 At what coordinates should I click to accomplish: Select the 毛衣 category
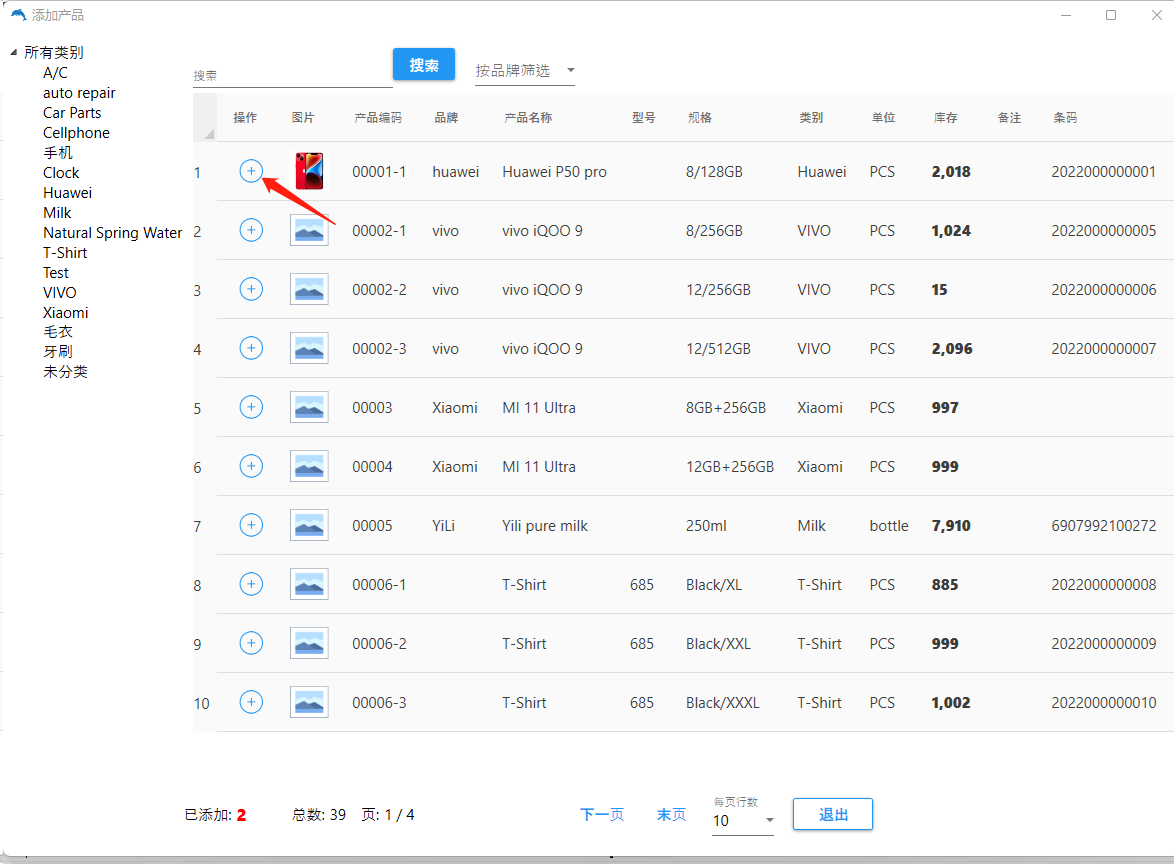pyautogui.click(x=58, y=332)
